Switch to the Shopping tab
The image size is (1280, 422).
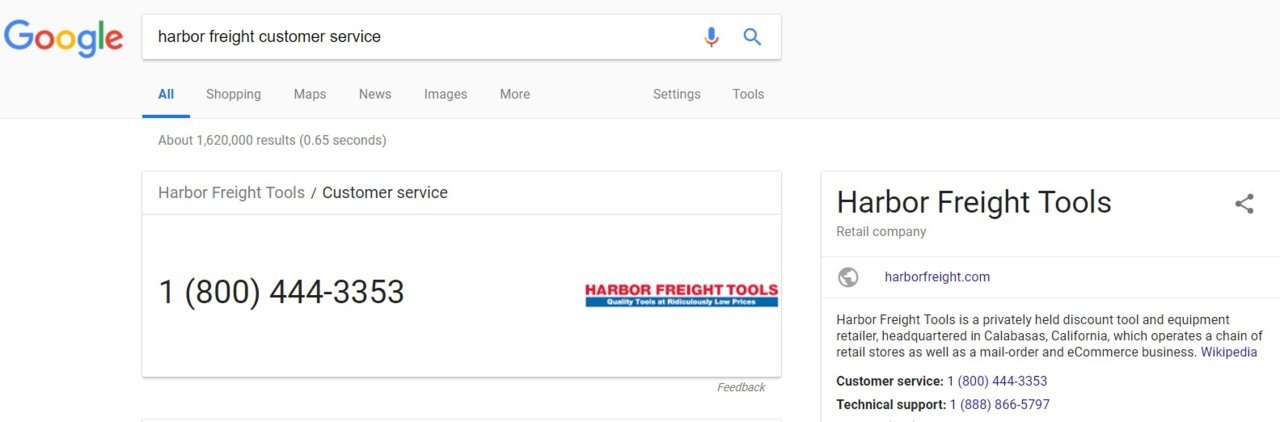pyautogui.click(x=233, y=94)
